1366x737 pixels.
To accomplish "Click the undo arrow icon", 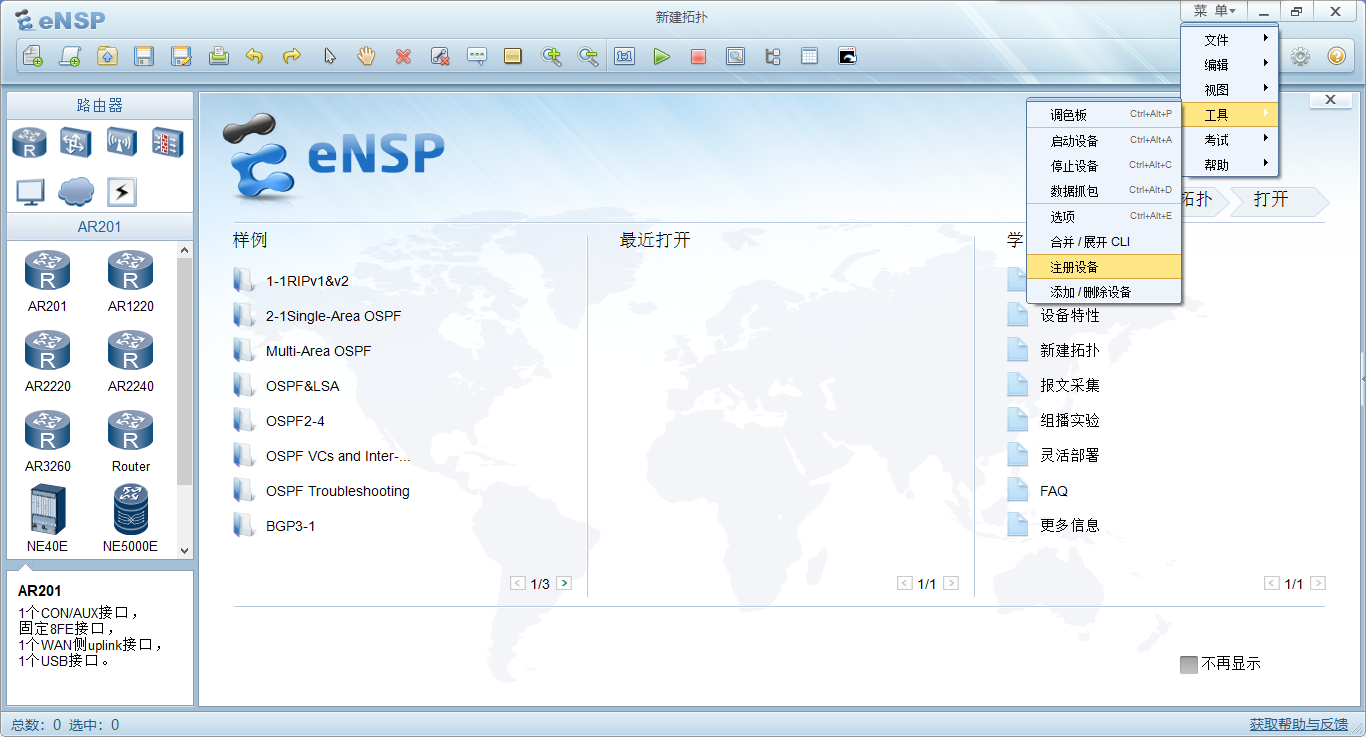I will click(x=255, y=57).
